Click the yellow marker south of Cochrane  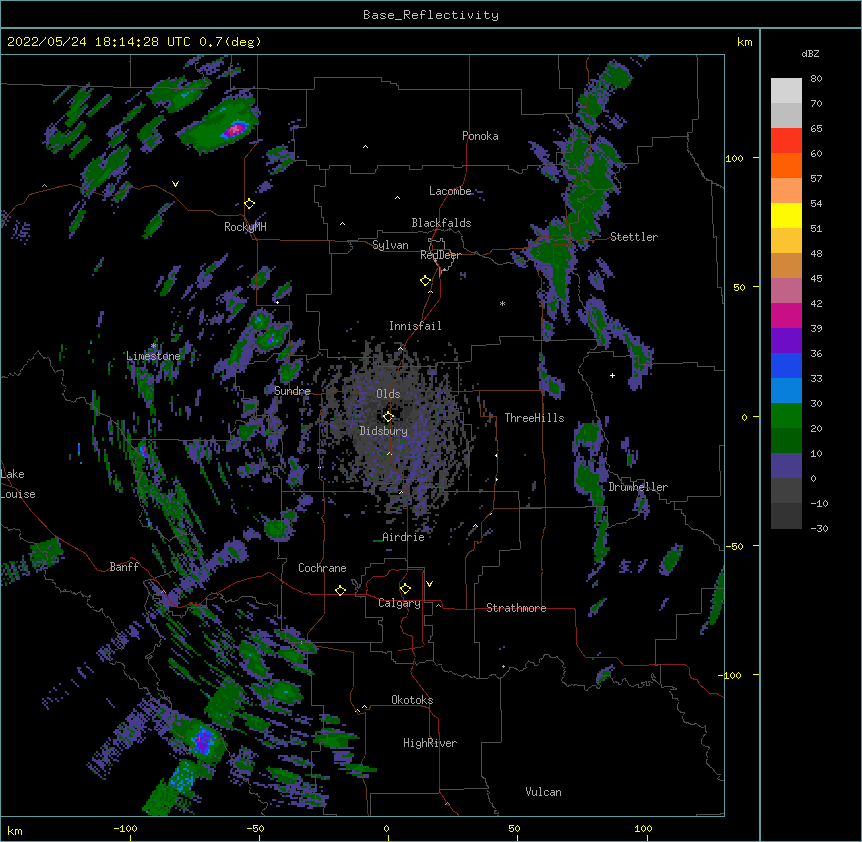340,590
